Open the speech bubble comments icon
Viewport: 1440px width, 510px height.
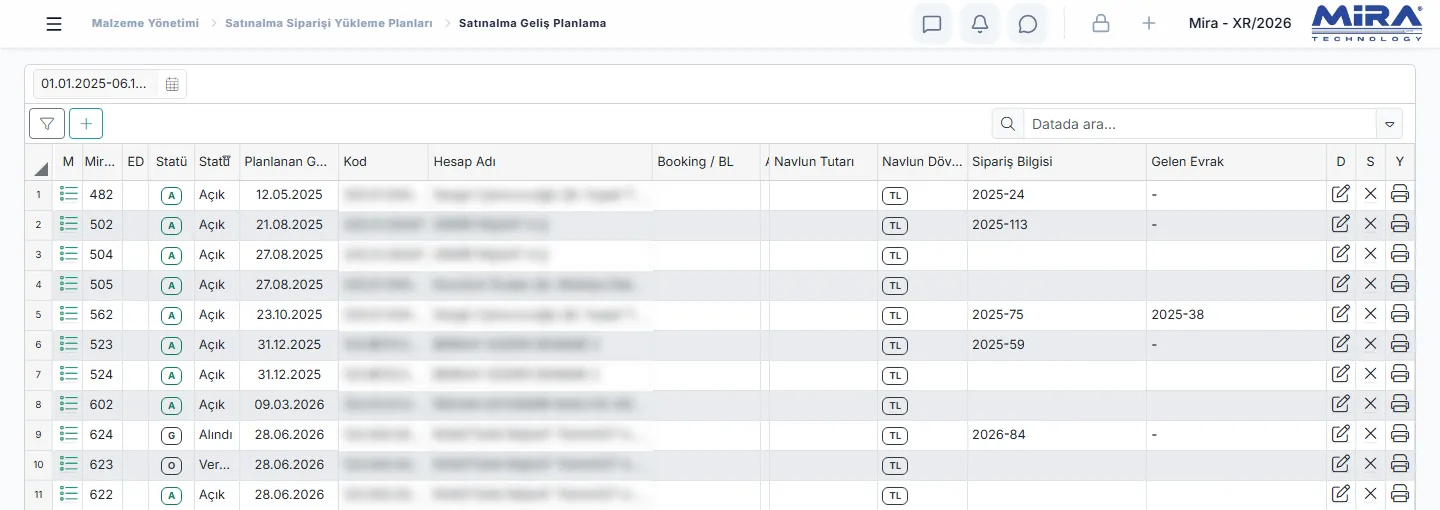1028,24
